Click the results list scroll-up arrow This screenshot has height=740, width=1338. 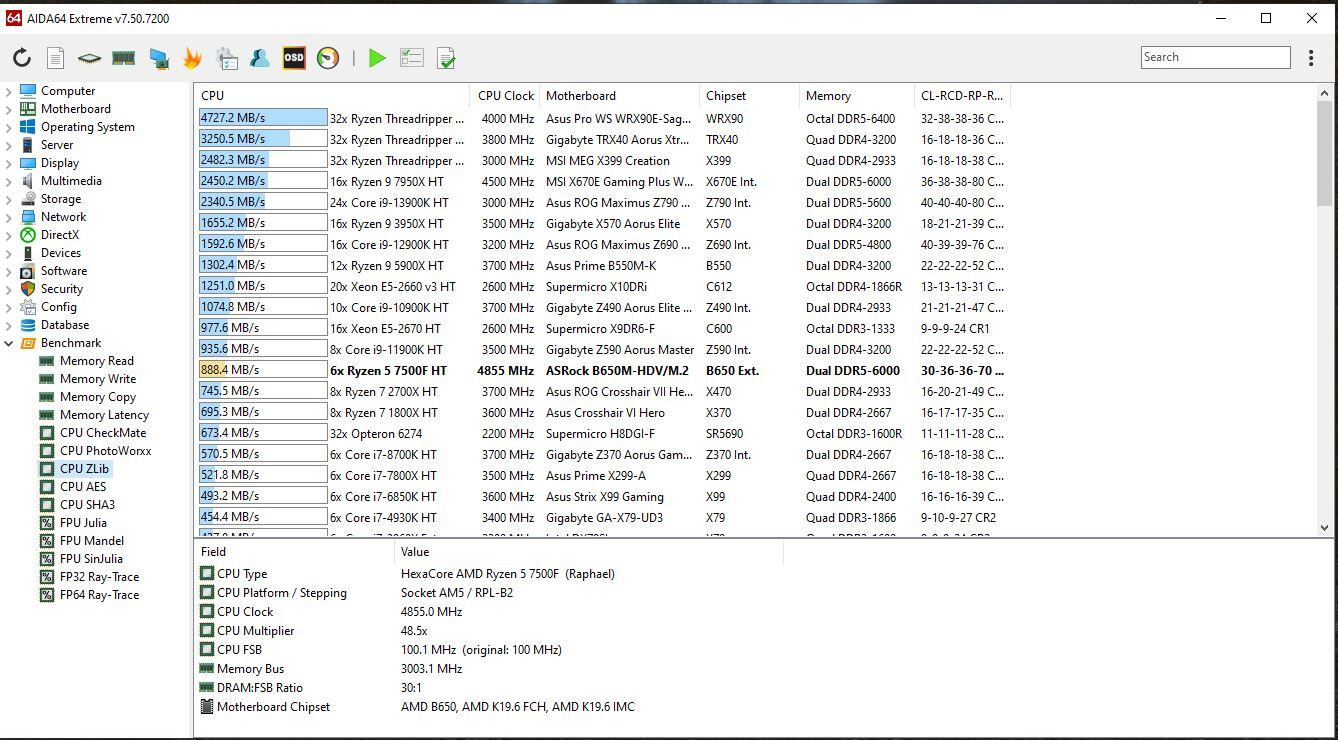click(1325, 92)
